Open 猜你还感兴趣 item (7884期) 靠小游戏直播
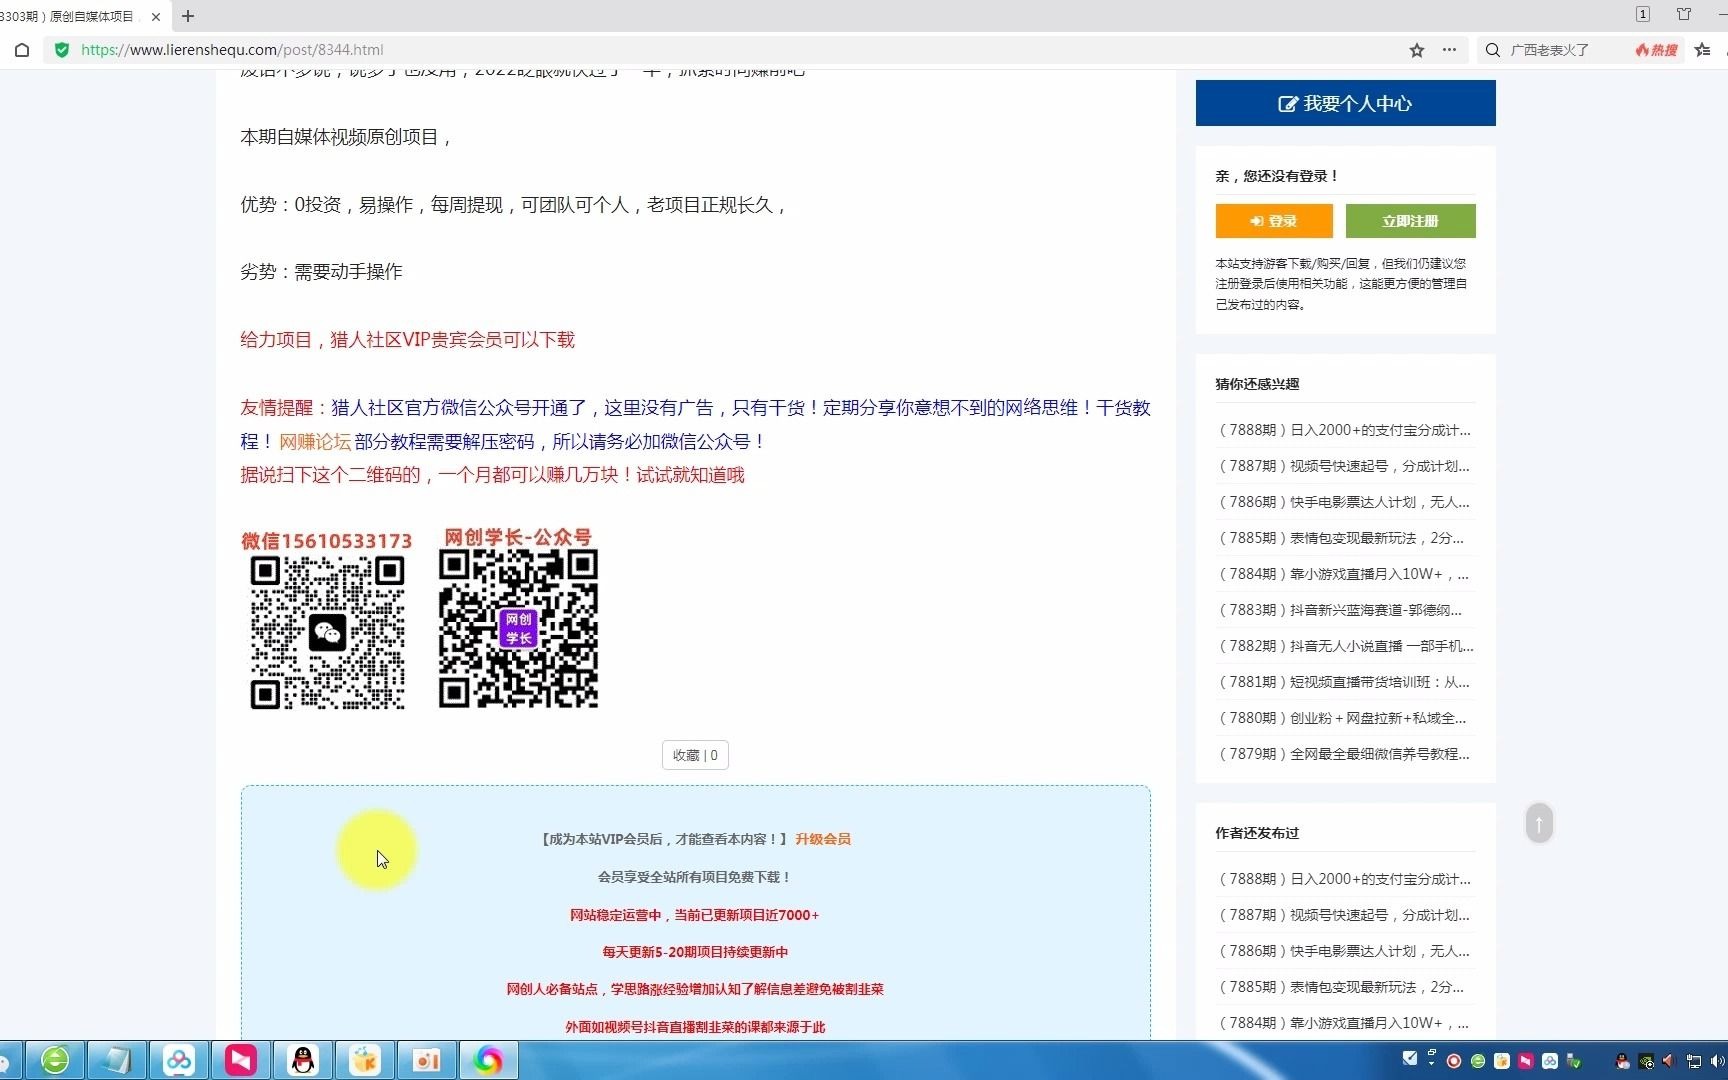The height and width of the screenshot is (1080, 1728). pos(1345,574)
